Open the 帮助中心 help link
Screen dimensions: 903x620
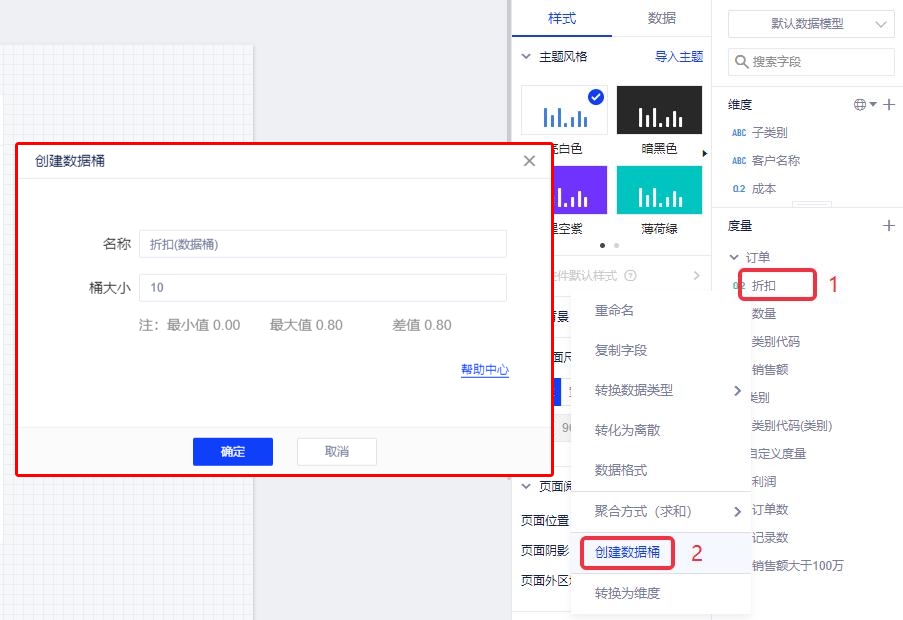pyautogui.click(x=484, y=368)
